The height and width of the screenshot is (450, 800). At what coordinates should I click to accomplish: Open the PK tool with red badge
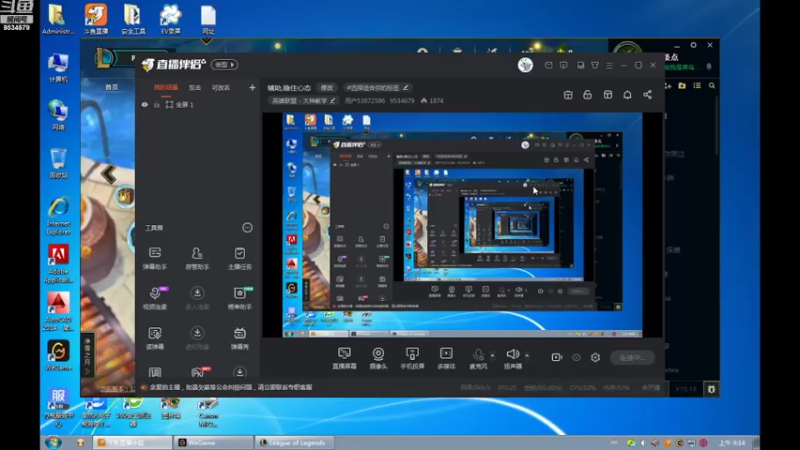(x=198, y=372)
